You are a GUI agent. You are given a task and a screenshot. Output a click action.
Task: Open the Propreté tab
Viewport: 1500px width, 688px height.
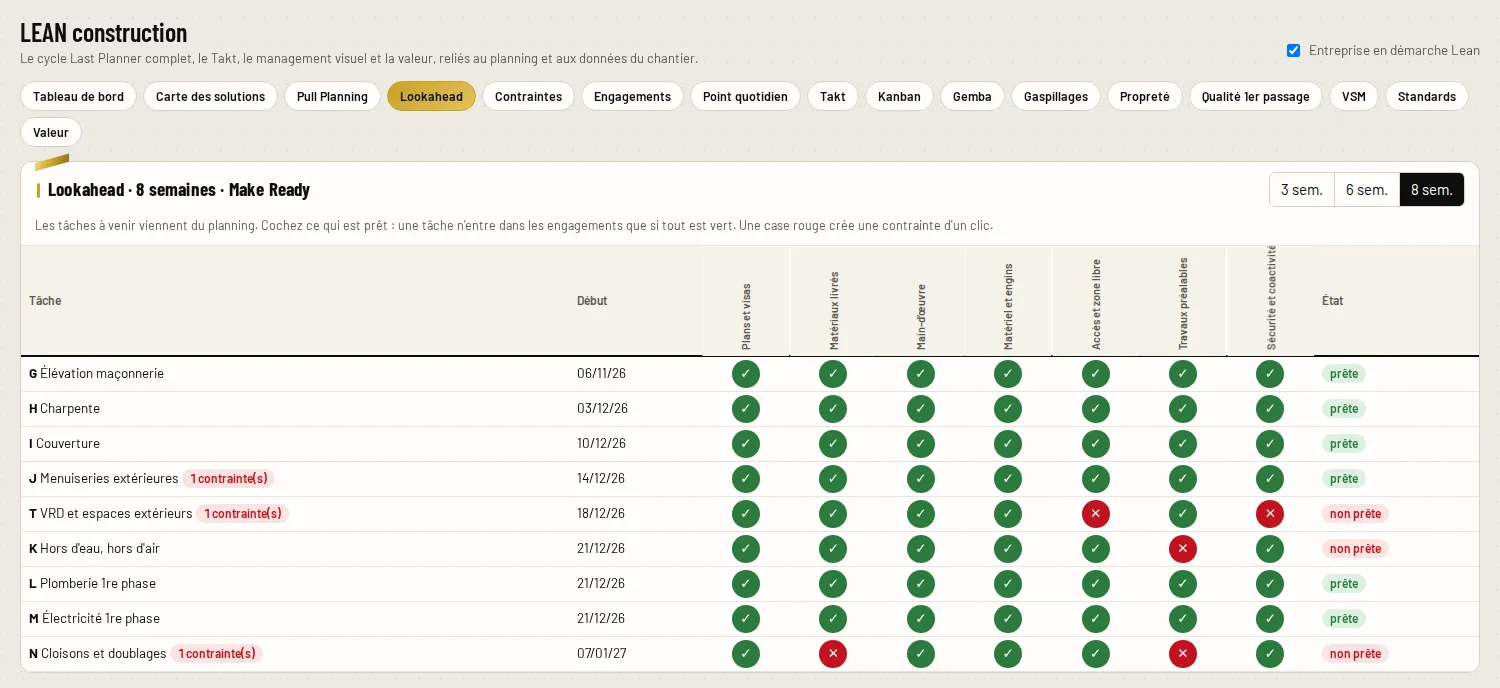1145,97
